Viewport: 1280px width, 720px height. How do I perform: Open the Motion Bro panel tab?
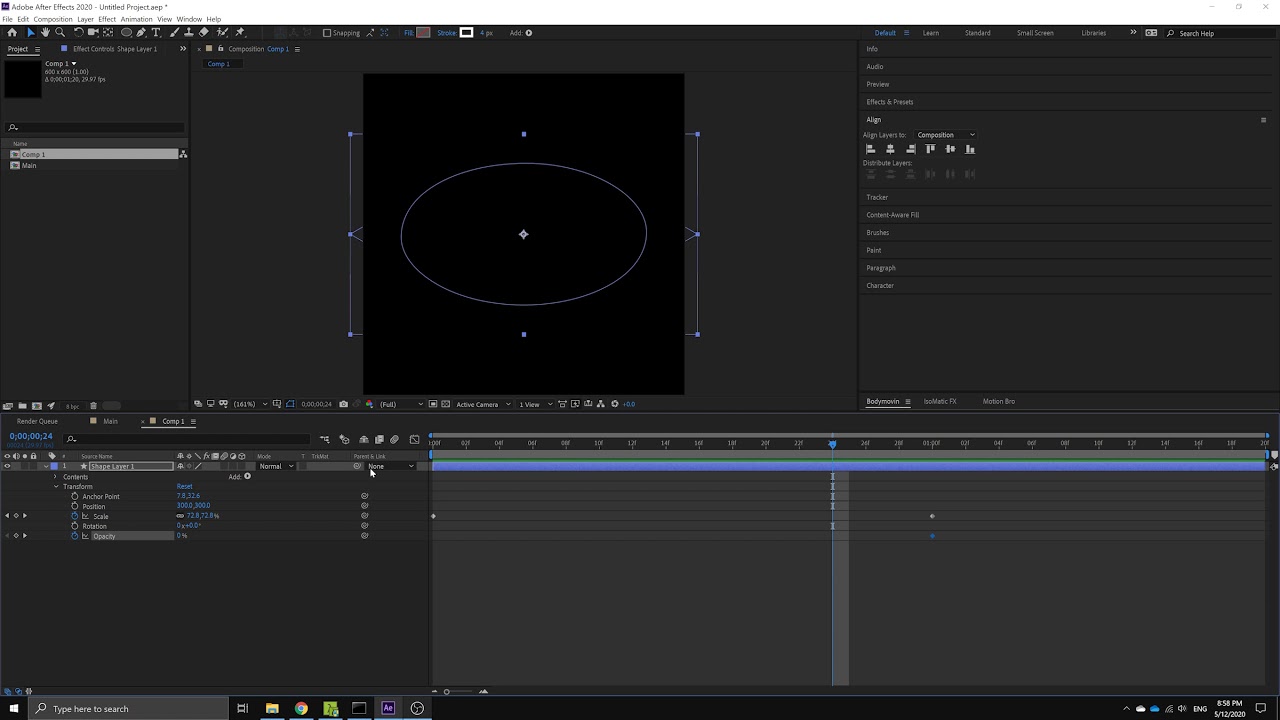click(998, 401)
